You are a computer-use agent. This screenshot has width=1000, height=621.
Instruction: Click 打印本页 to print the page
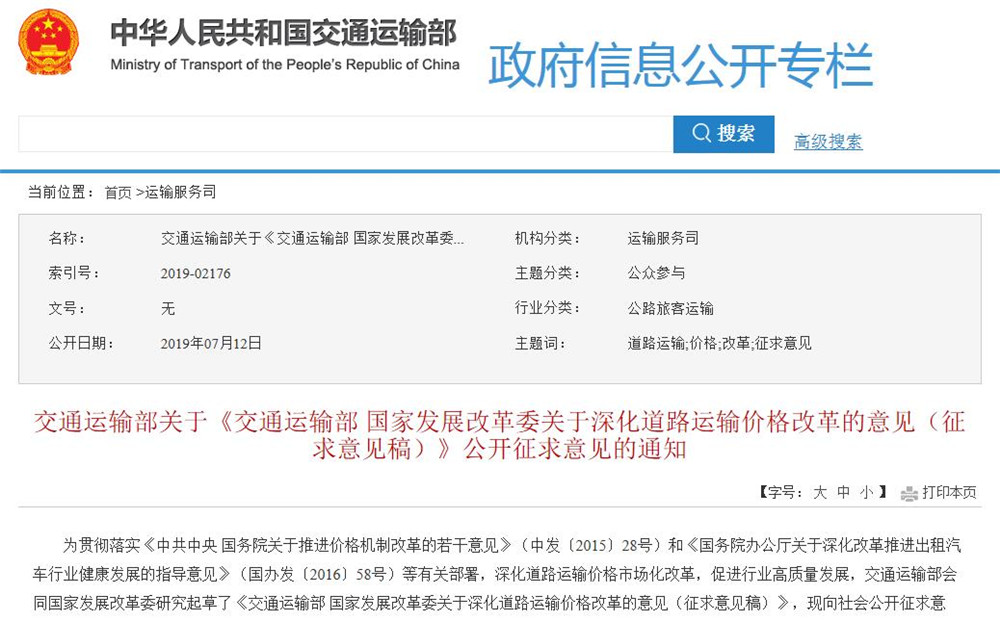coord(949,492)
